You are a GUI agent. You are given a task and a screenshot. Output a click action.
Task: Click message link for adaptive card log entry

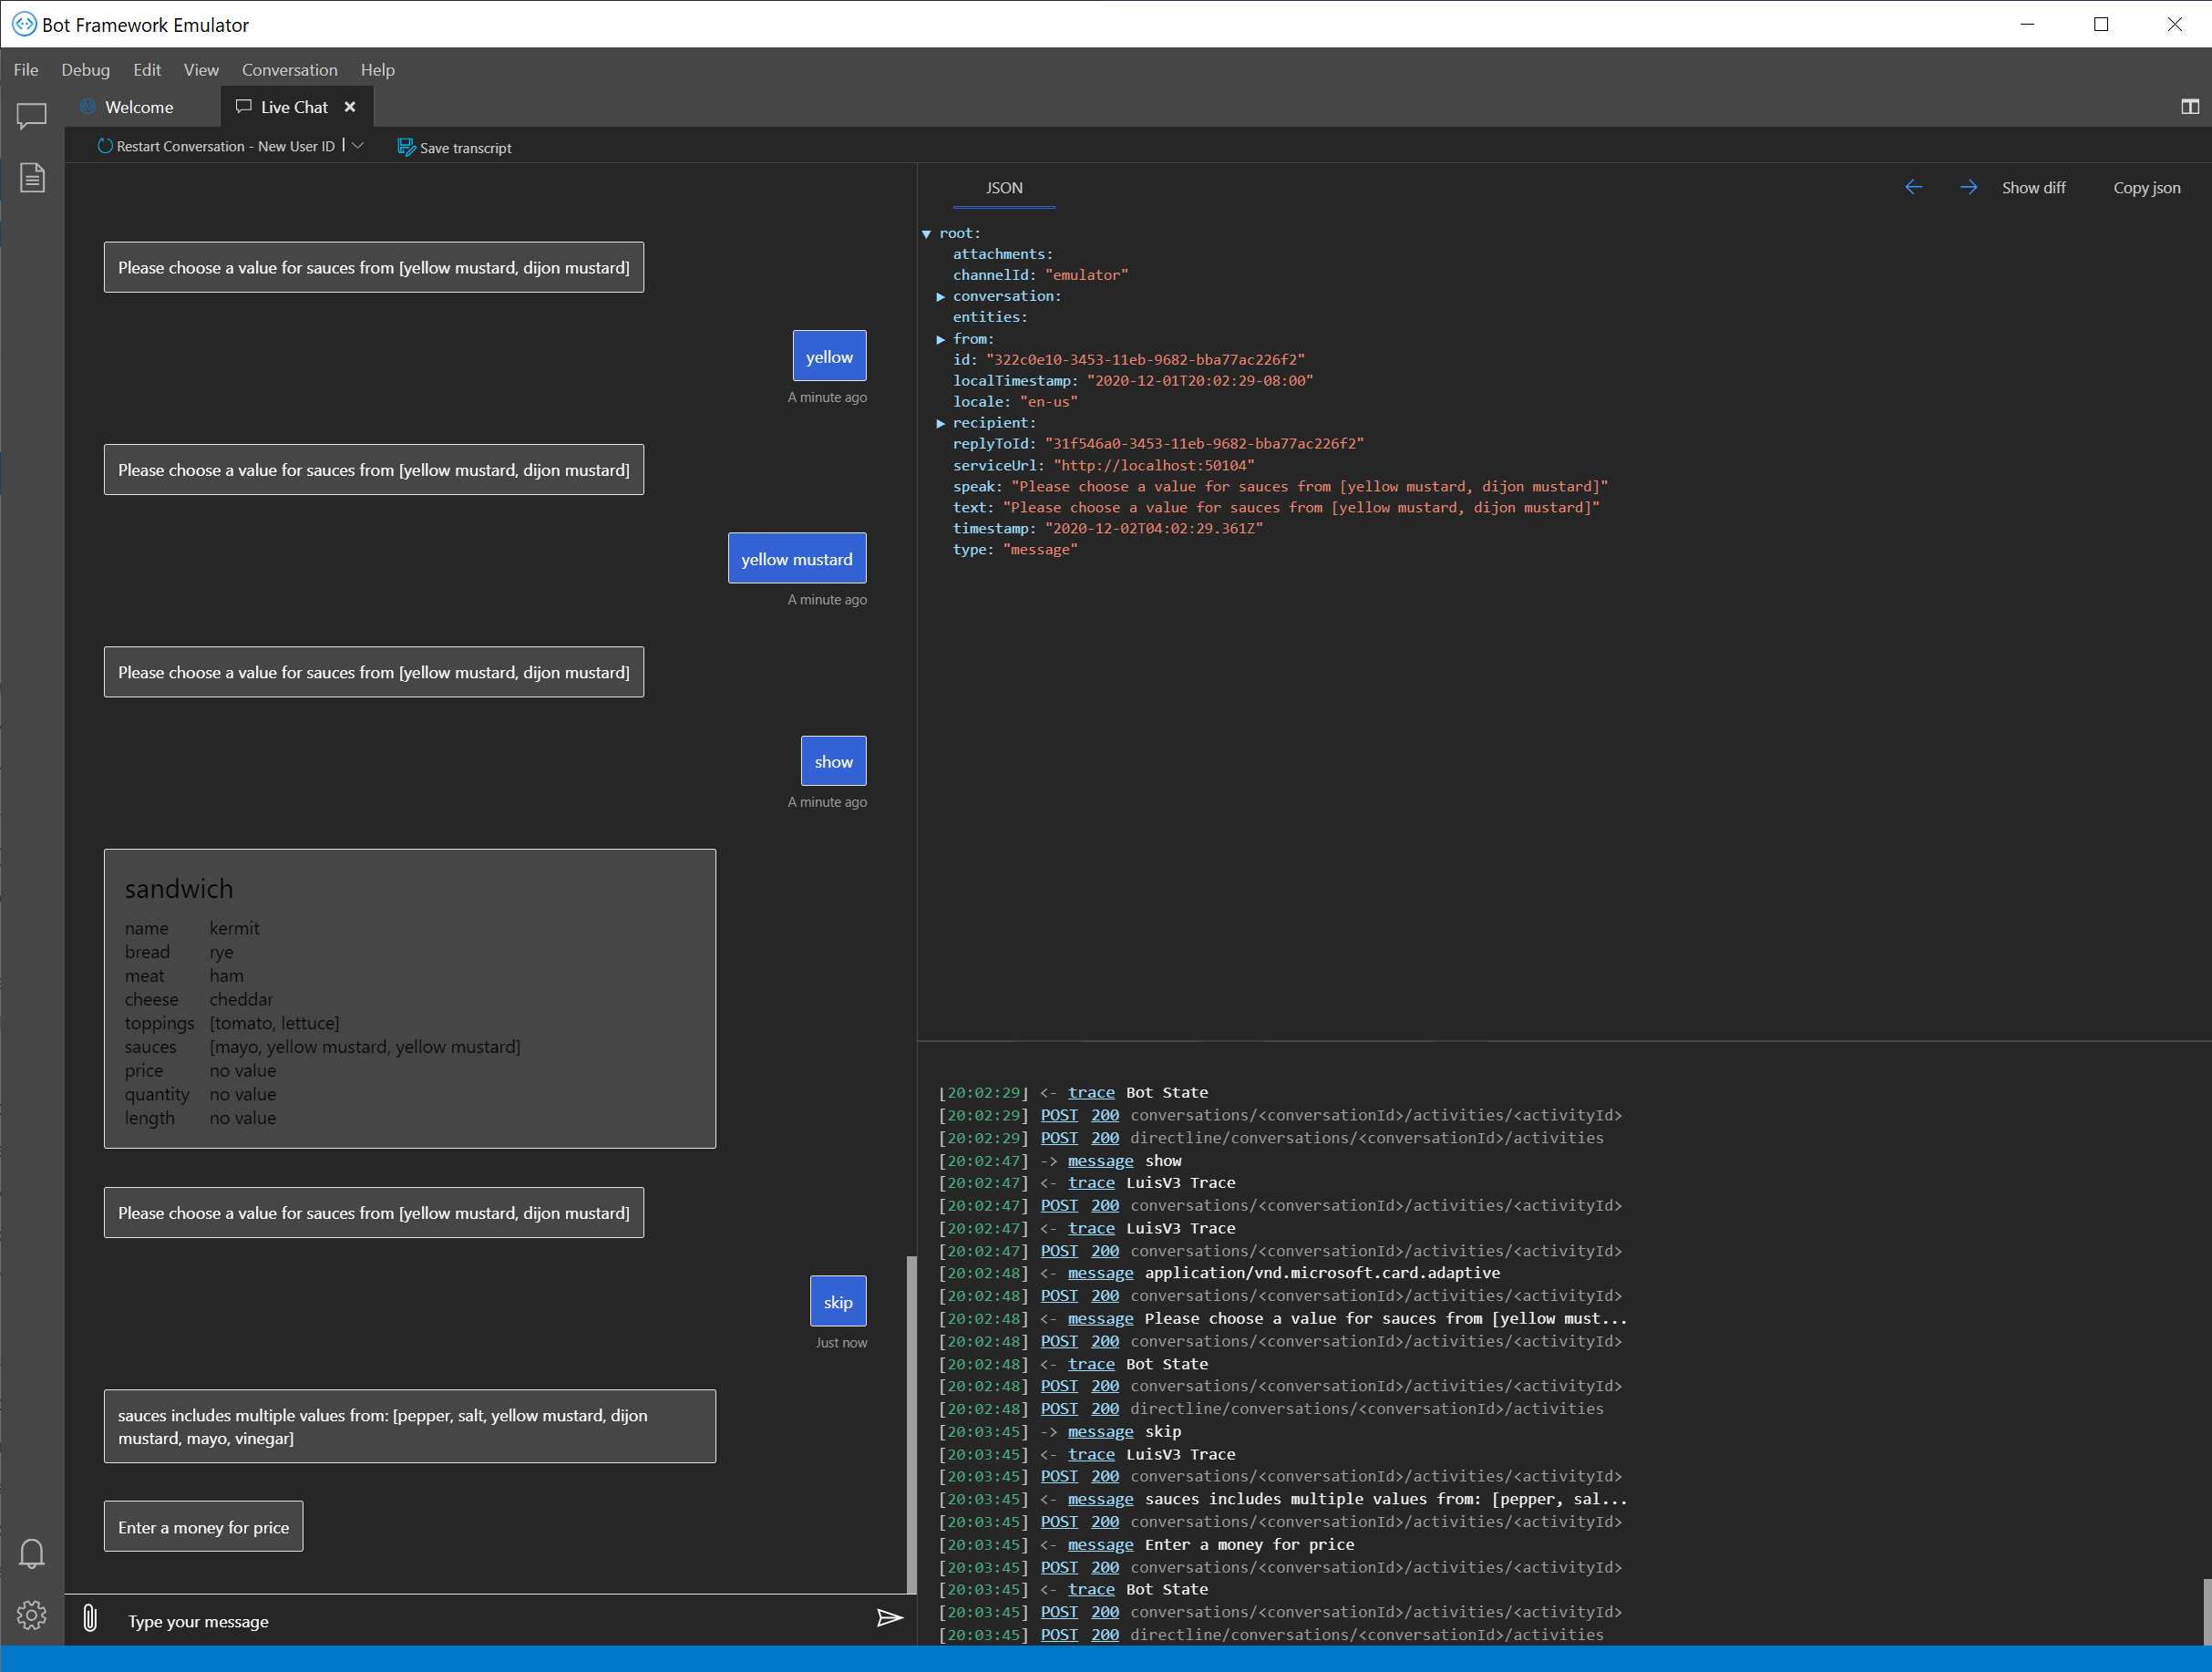(1100, 1274)
